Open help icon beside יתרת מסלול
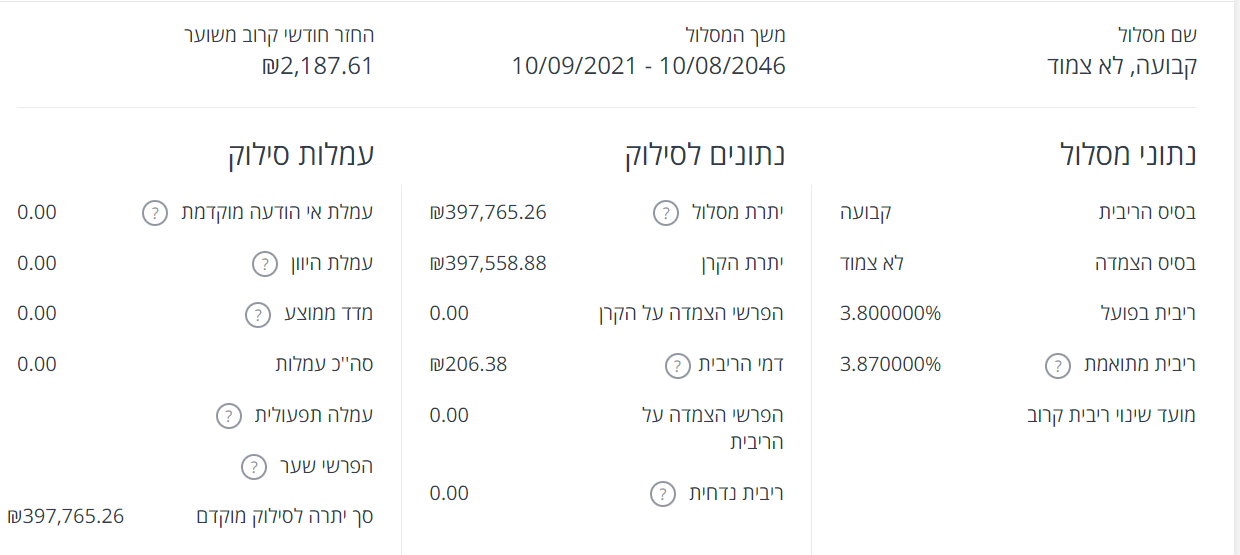This screenshot has height=555, width=1240. pyautogui.click(x=665, y=213)
